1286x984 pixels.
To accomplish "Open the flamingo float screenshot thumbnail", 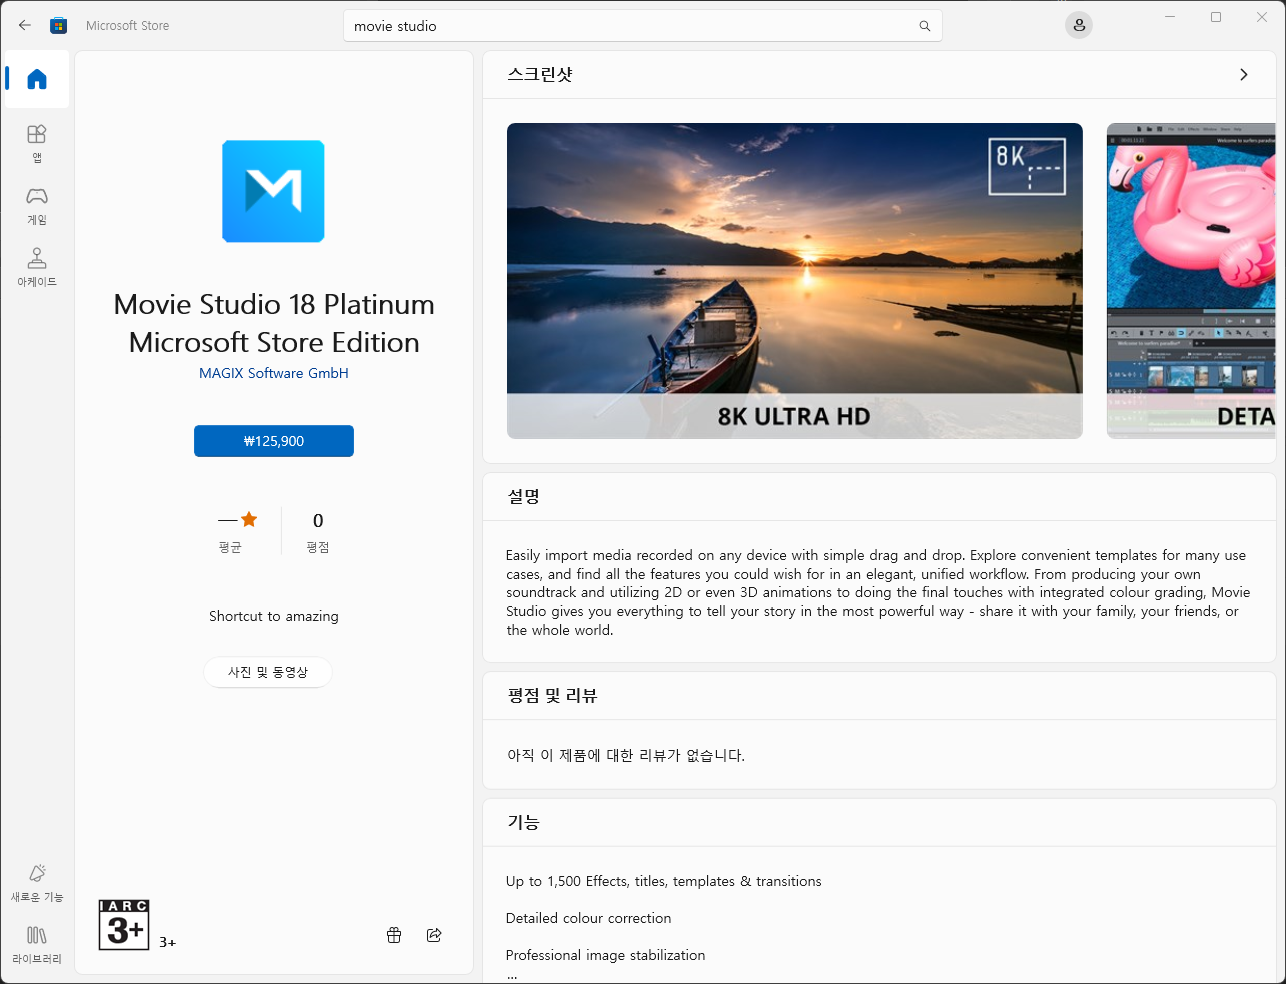I will point(1191,281).
